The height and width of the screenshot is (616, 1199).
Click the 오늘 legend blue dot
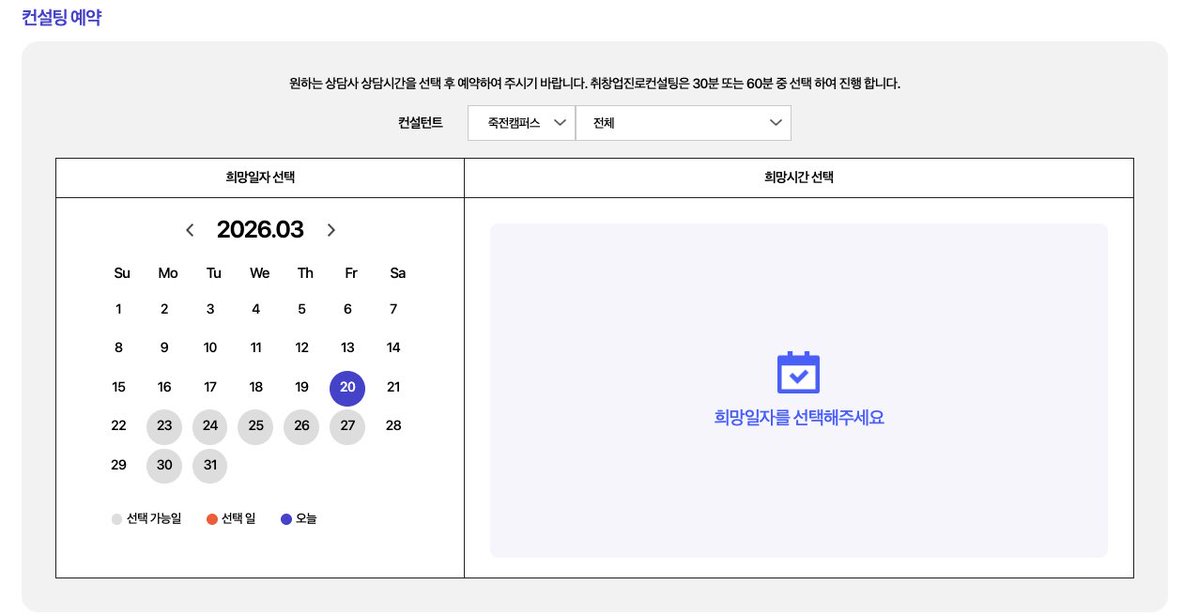pos(286,520)
